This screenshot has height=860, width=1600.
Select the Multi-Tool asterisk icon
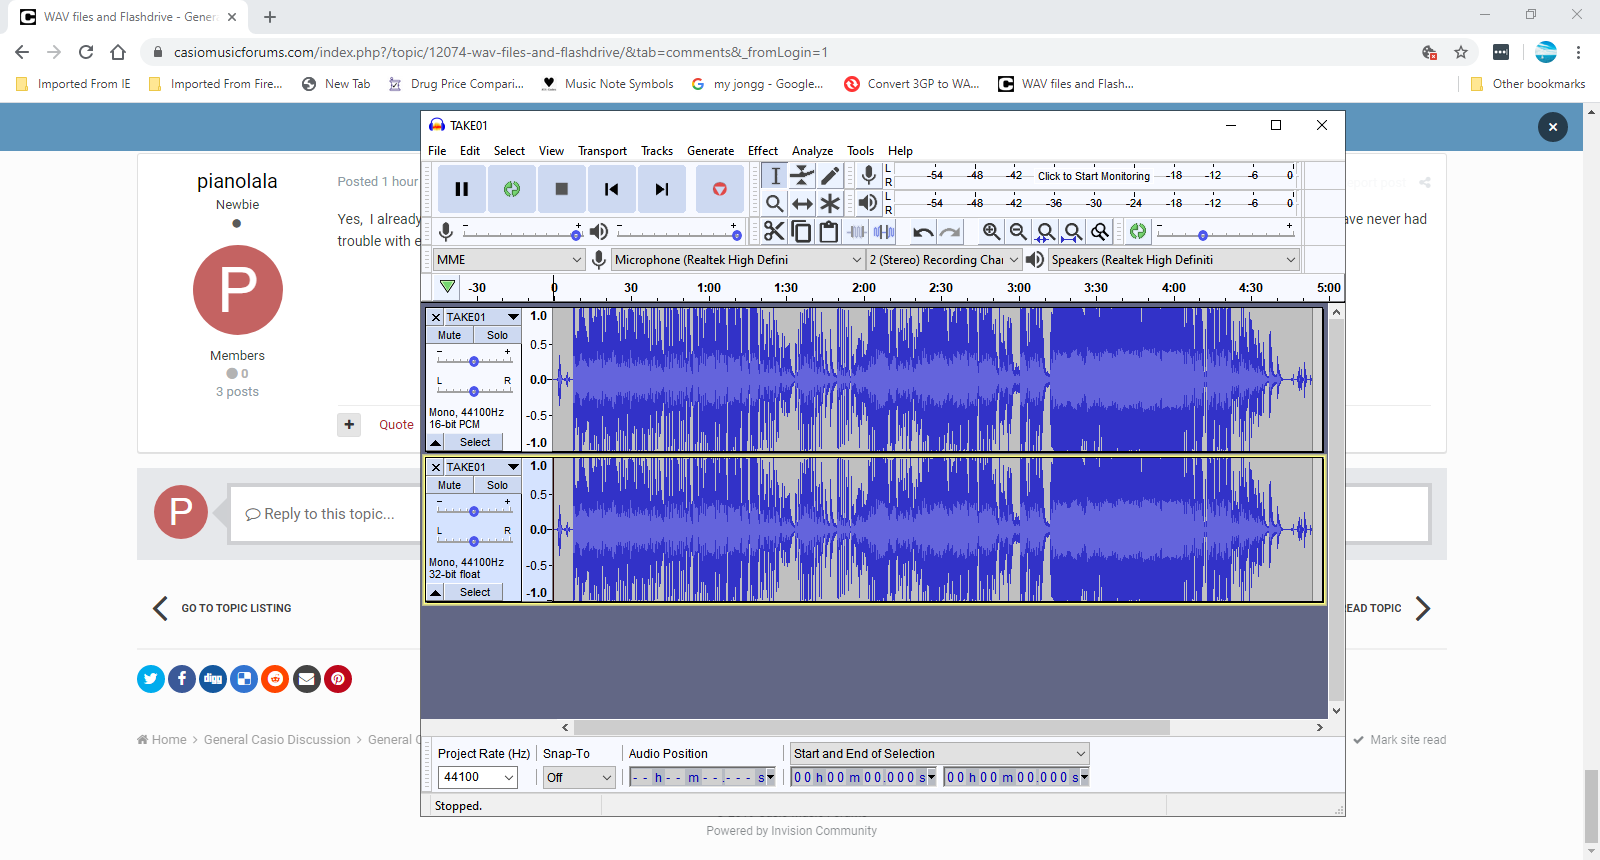click(830, 204)
